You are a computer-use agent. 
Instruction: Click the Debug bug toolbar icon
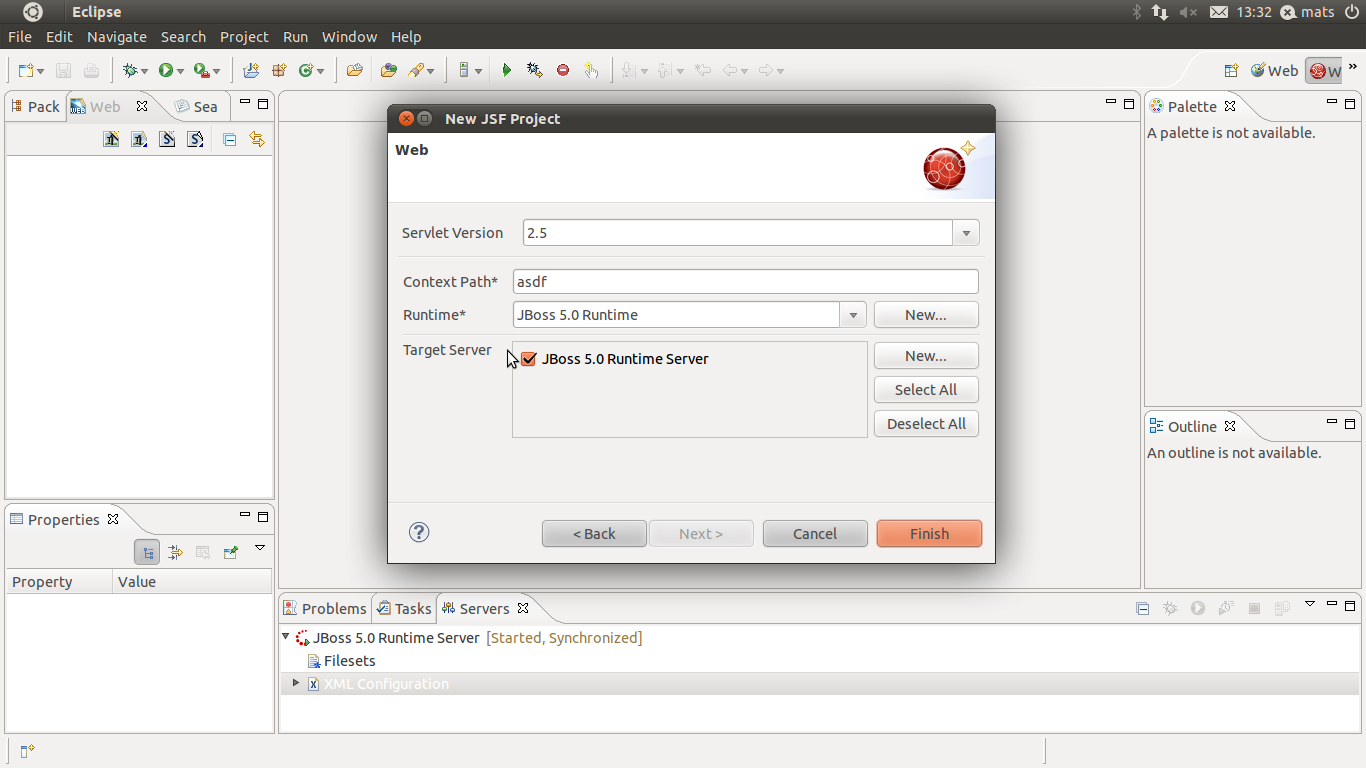point(129,70)
